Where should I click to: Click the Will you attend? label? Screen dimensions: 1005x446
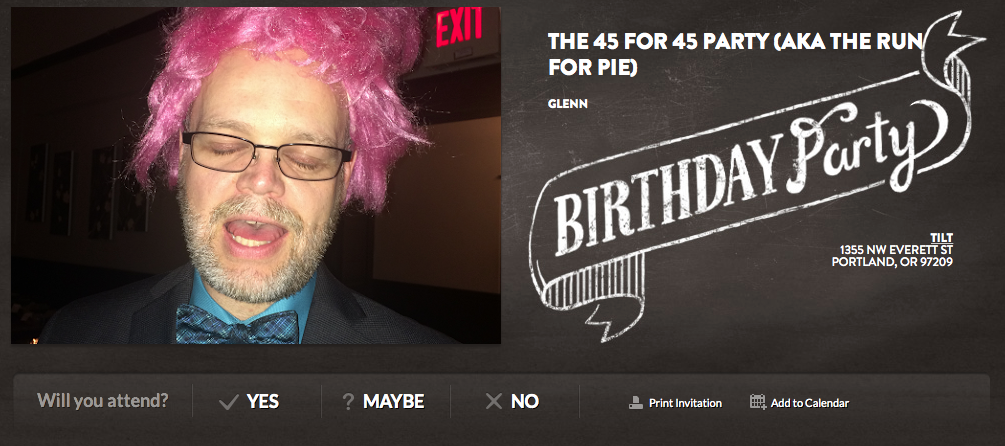click(103, 401)
